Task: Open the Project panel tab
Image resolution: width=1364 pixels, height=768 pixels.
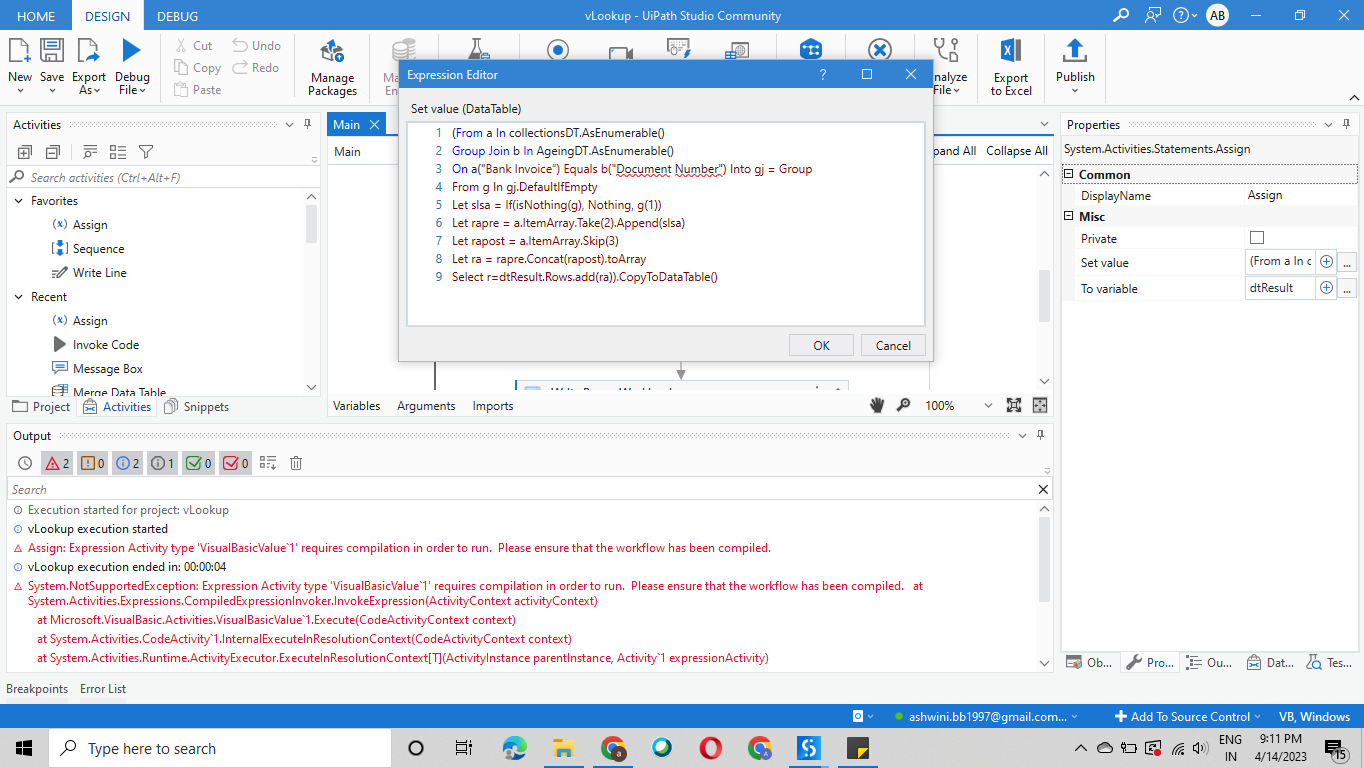Action: click(41, 406)
